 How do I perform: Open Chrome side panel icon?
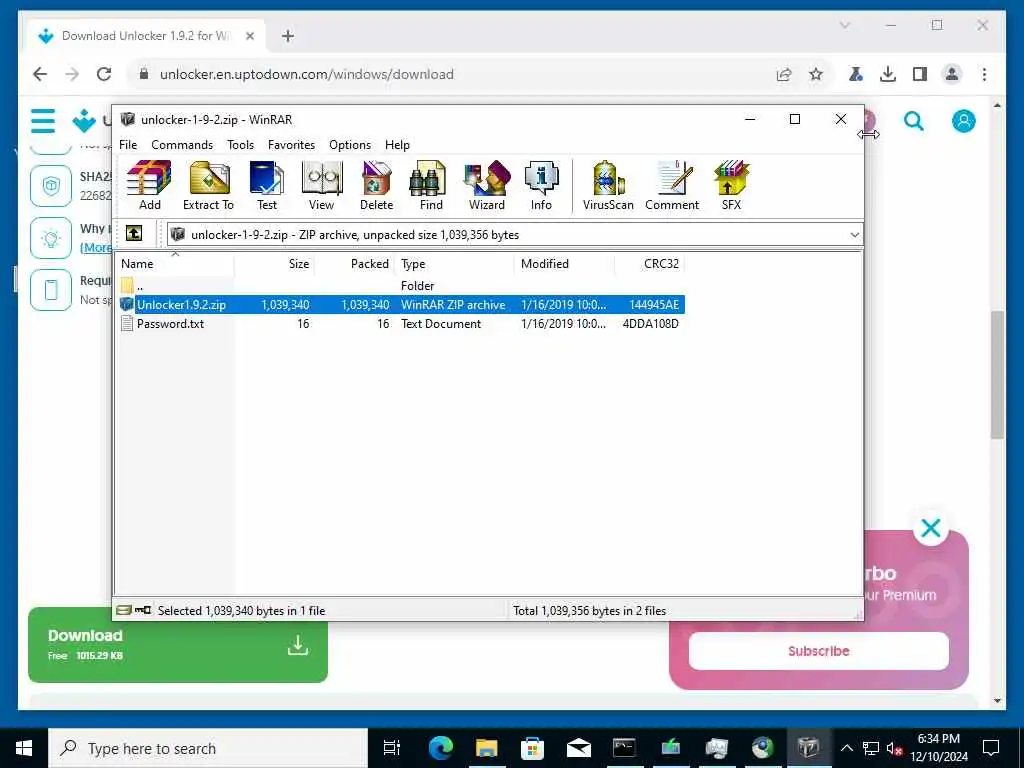pos(920,74)
